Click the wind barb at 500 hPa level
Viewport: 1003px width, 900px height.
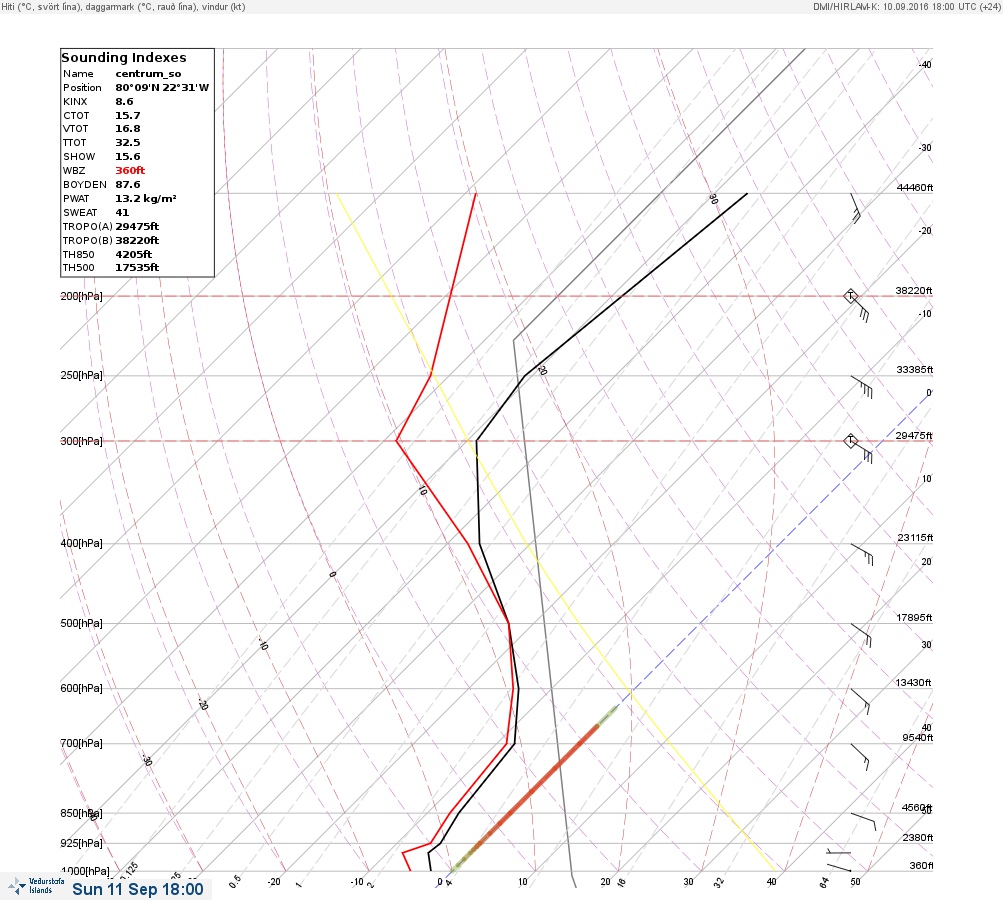coord(861,635)
